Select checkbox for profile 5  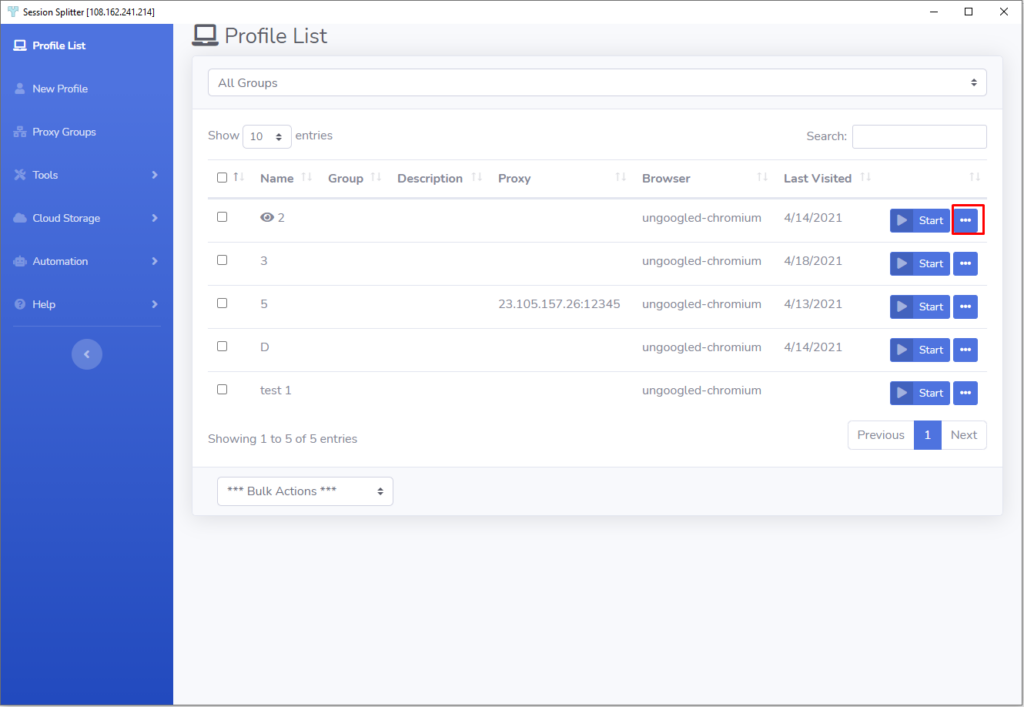point(222,303)
